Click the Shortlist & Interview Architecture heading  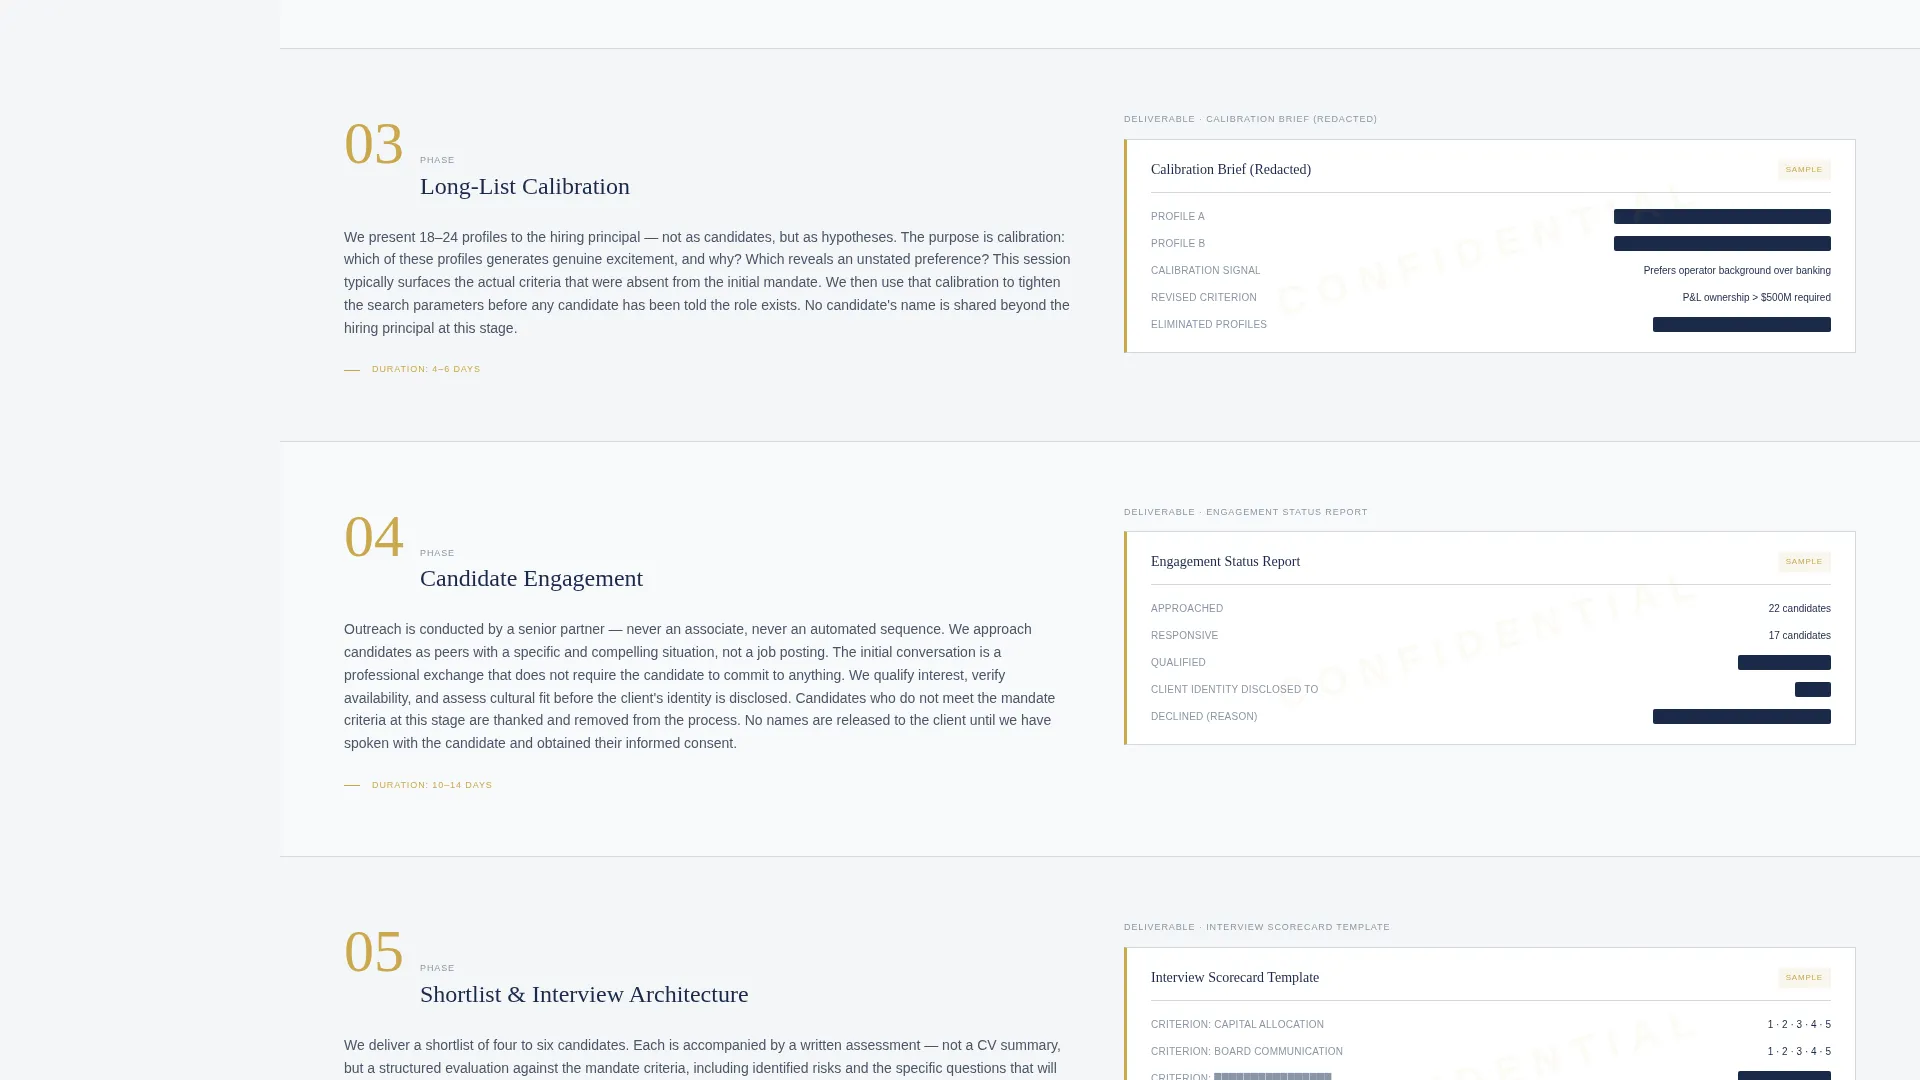pyautogui.click(x=584, y=995)
